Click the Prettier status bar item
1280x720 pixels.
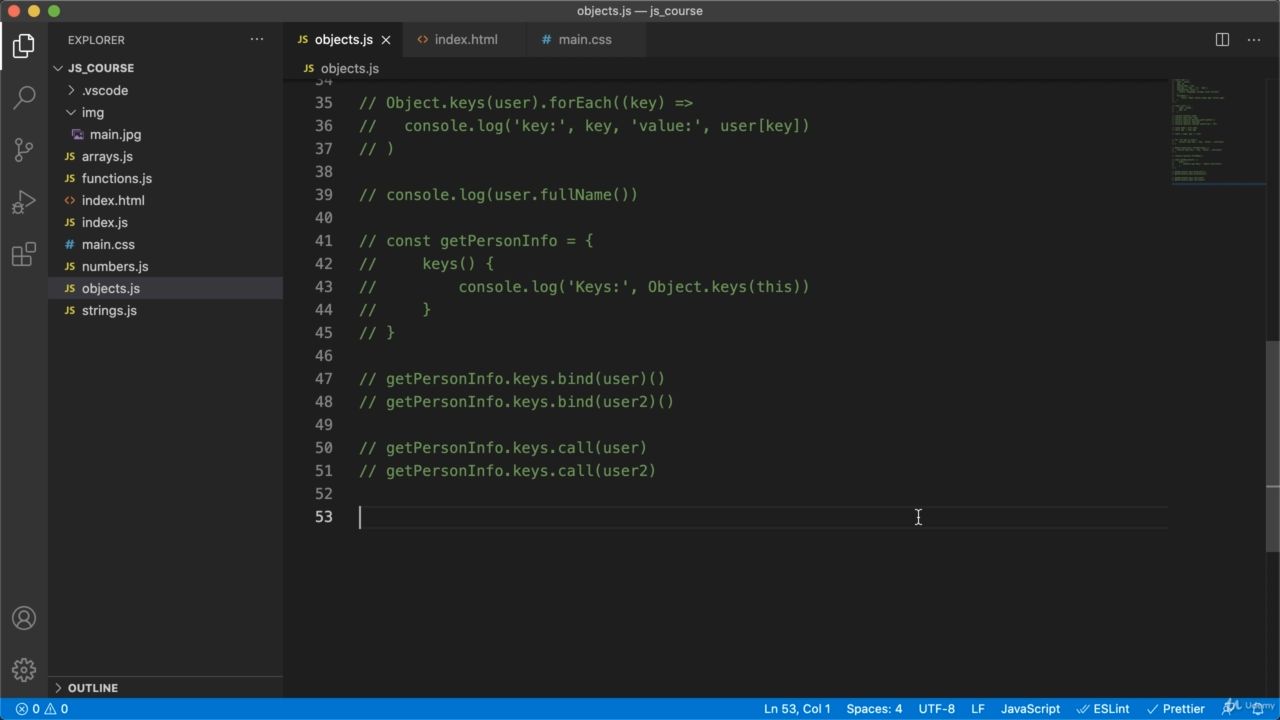point(1176,709)
